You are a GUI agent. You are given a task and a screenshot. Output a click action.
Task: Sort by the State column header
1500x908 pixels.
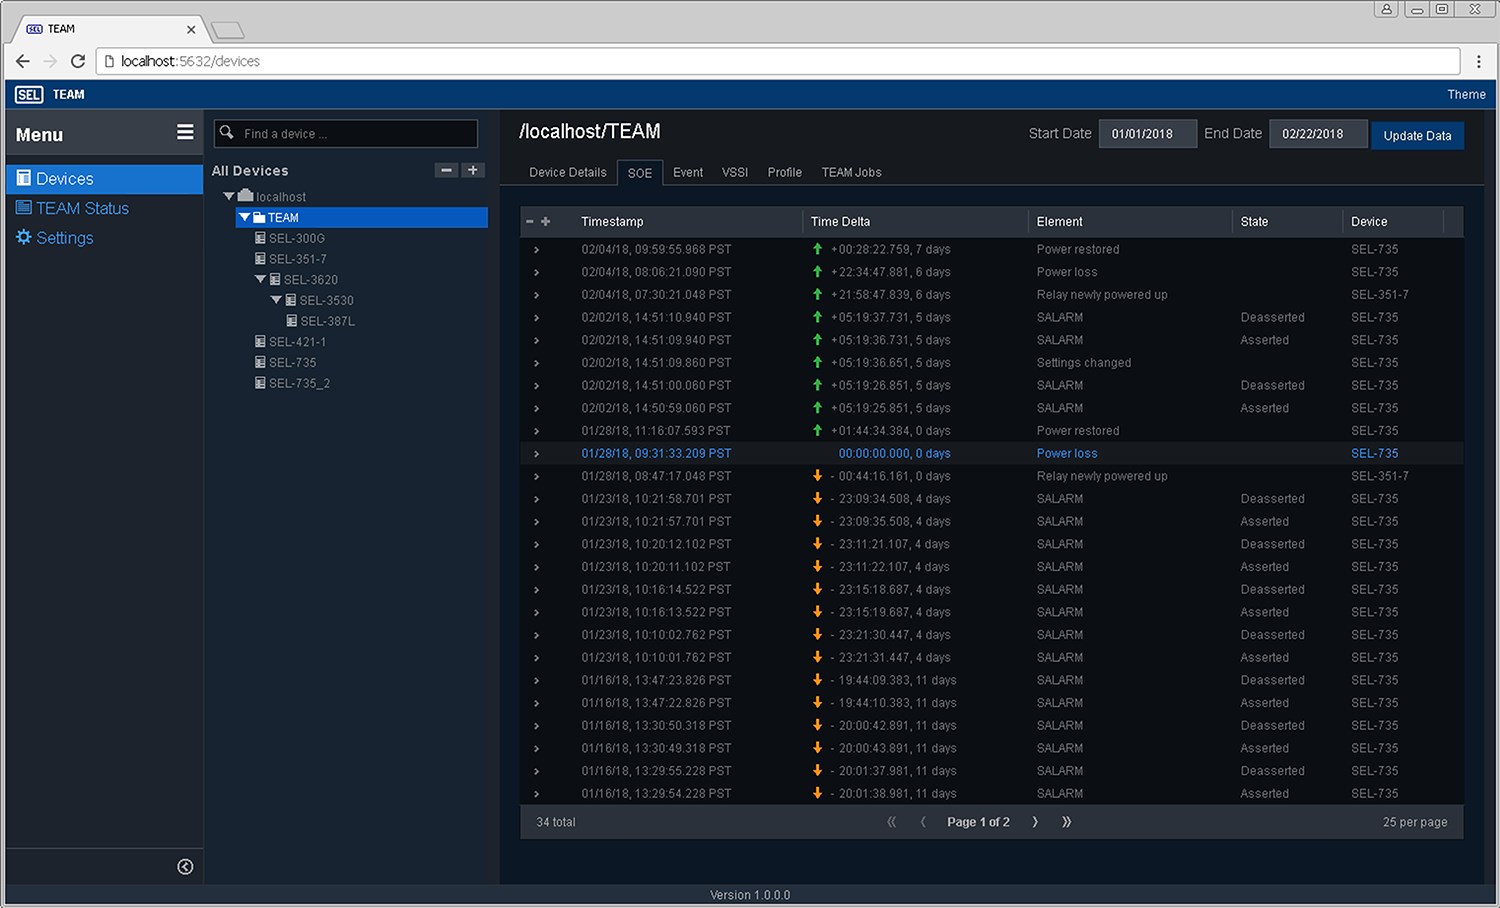1254,221
